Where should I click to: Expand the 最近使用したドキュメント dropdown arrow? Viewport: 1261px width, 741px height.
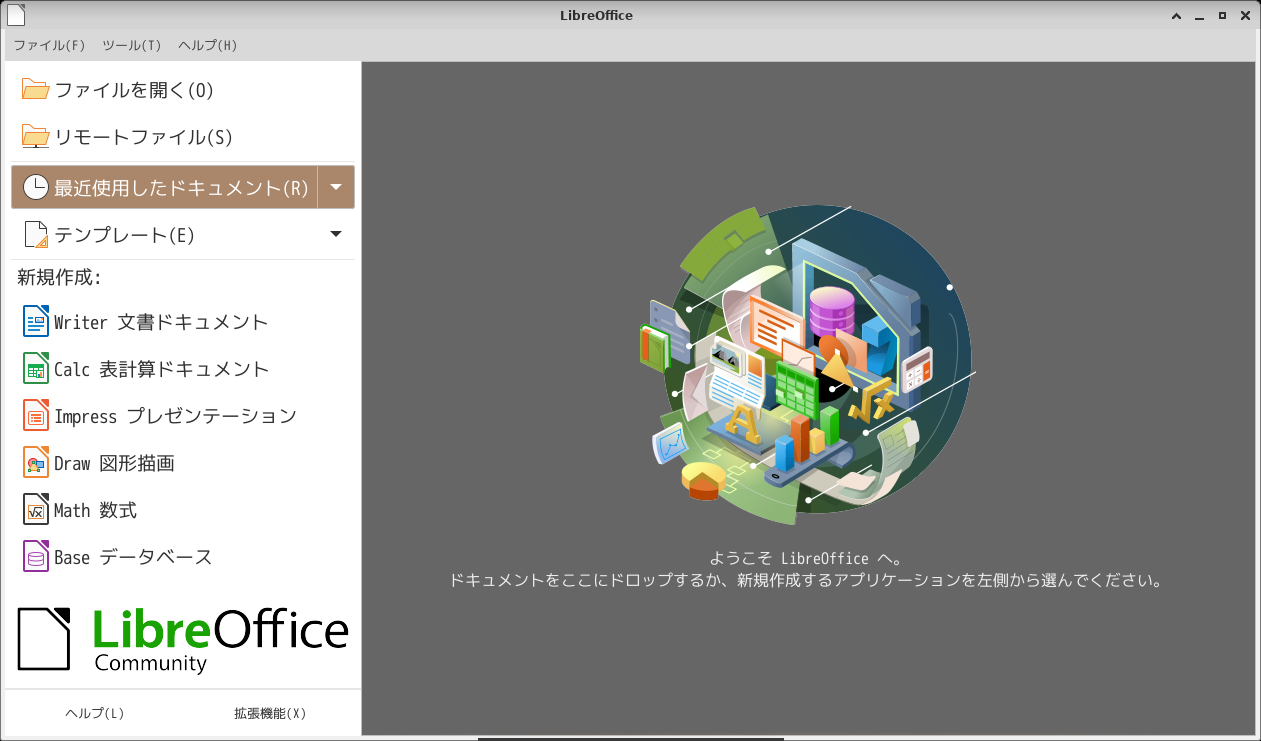pos(336,187)
